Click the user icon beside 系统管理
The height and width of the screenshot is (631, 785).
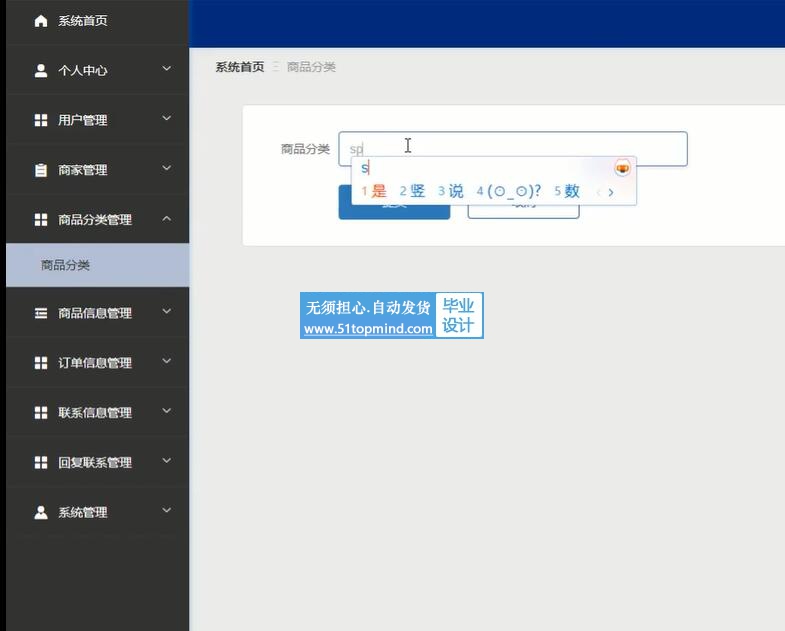click(x=41, y=512)
